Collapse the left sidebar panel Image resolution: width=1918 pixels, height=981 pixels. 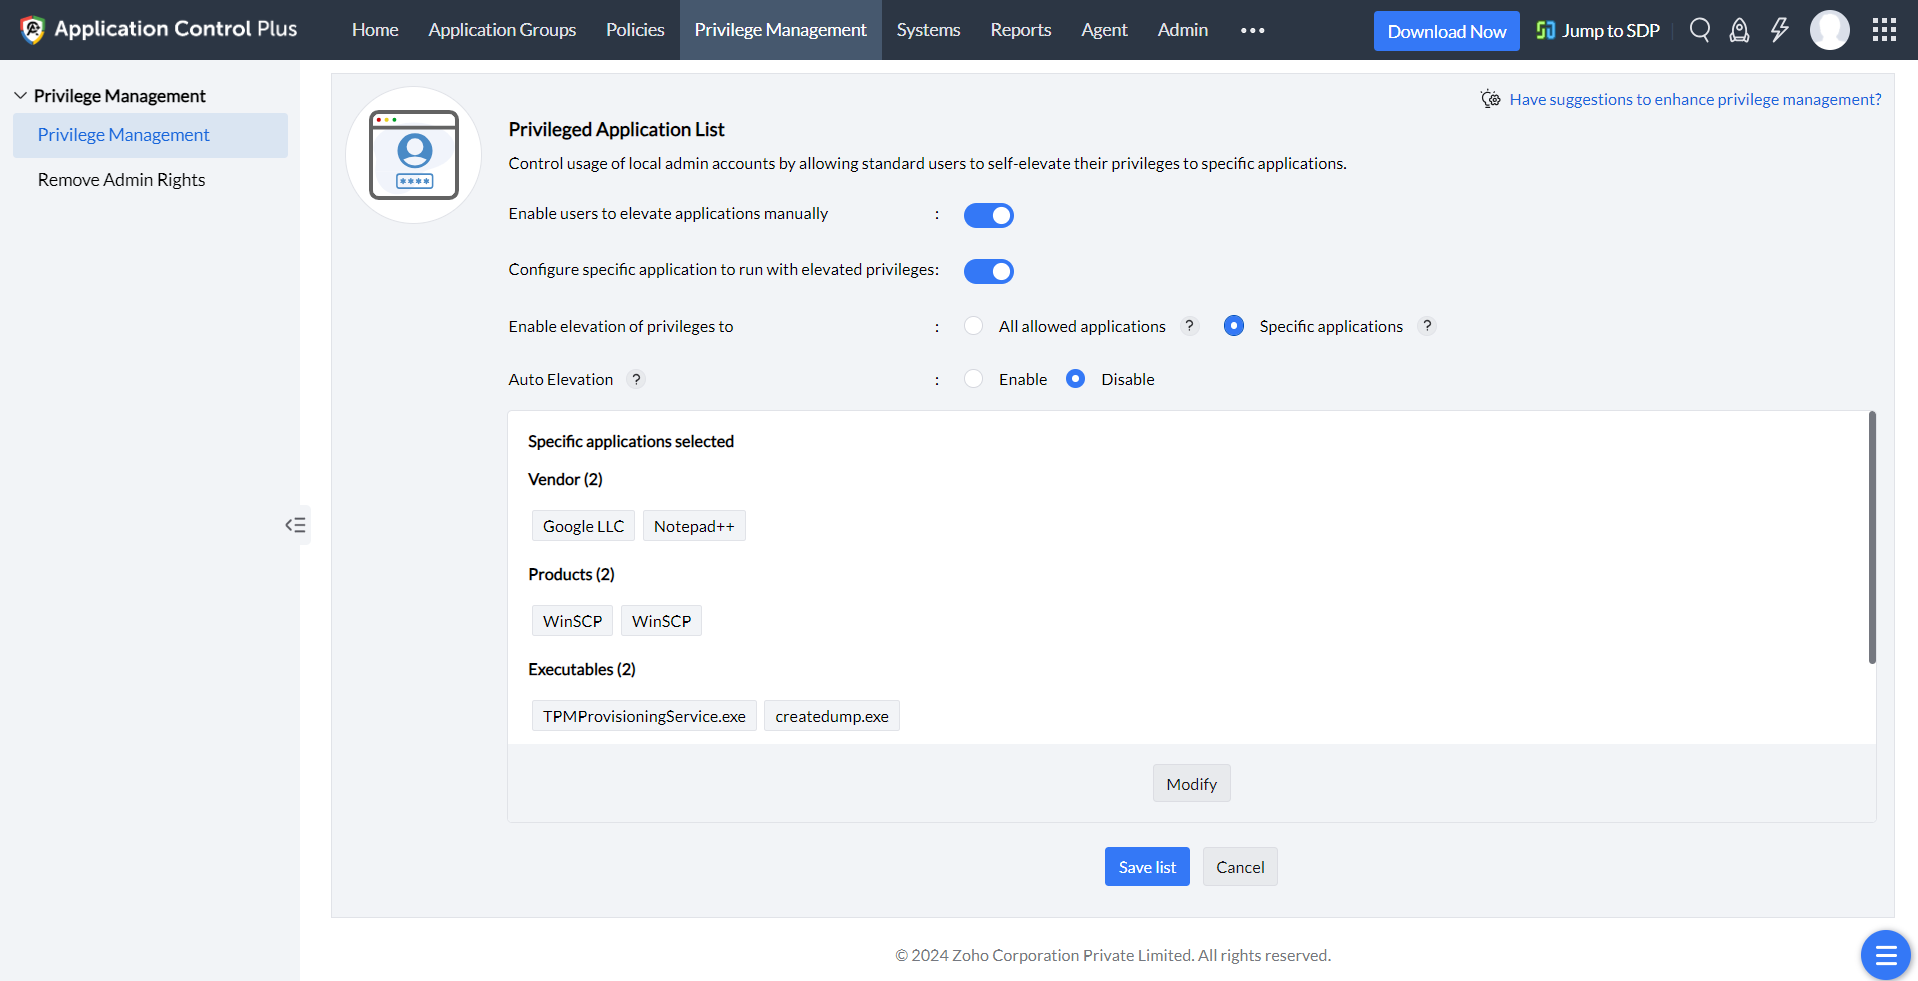pyautogui.click(x=296, y=525)
